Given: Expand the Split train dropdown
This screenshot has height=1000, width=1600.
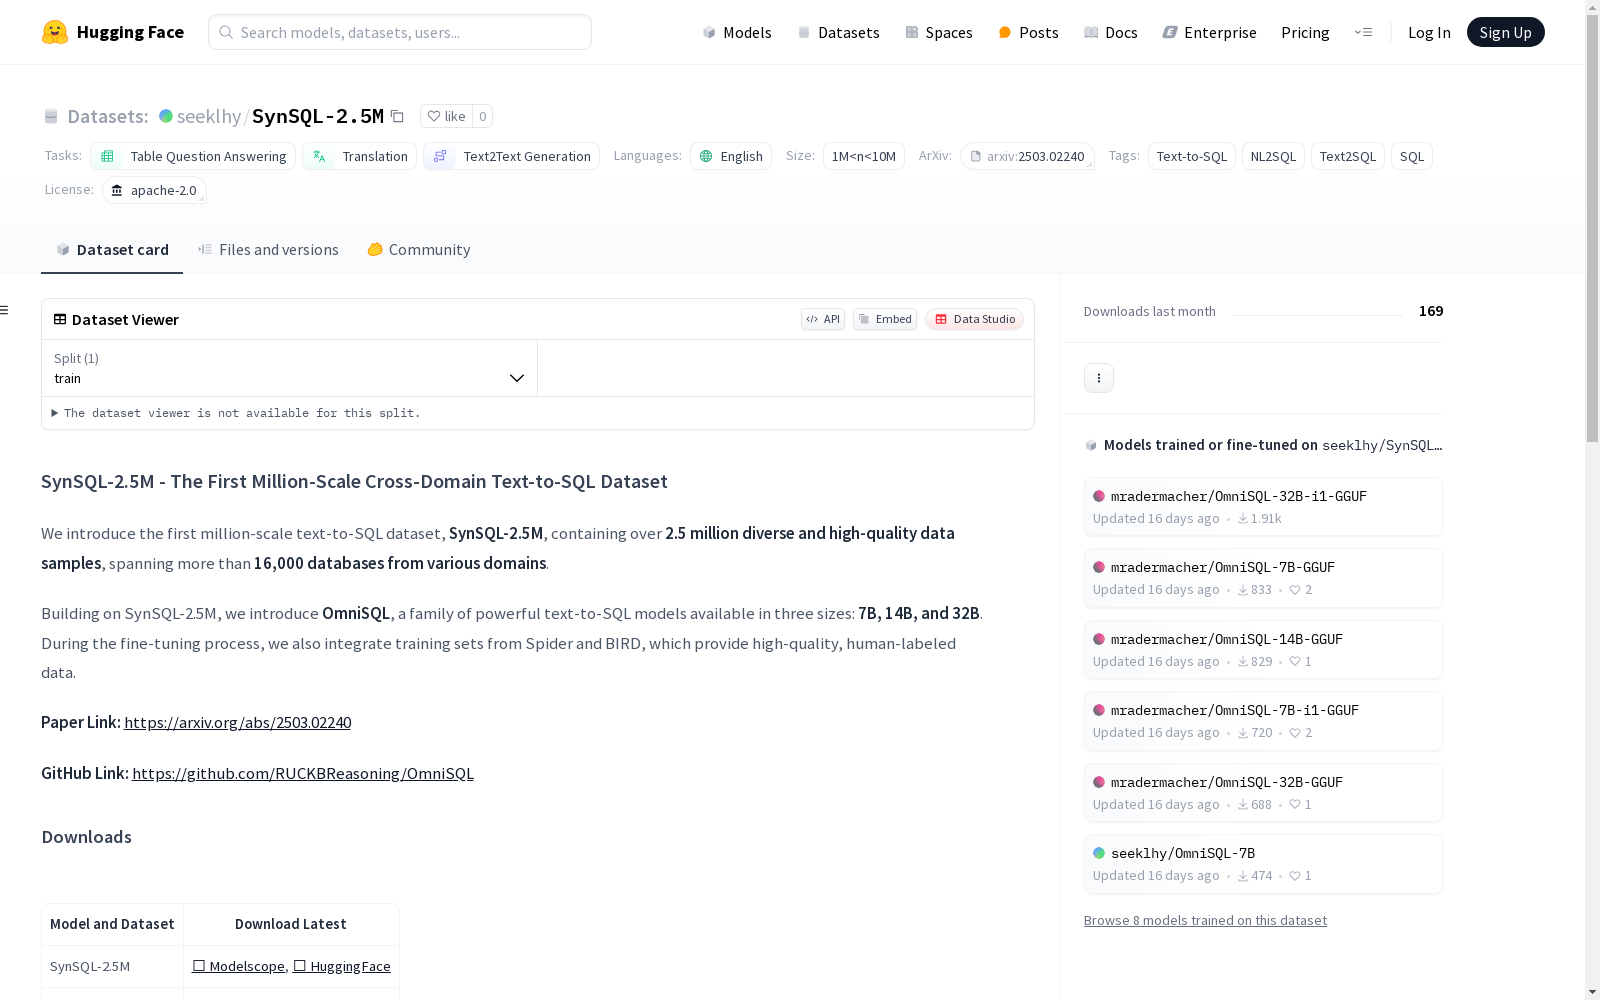Looking at the screenshot, I should (x=289, y=368).
